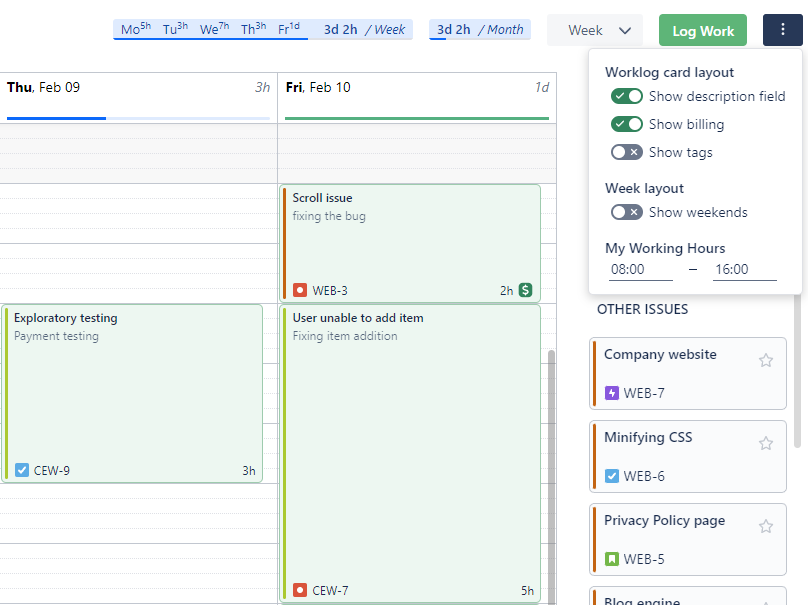Click the issues panel vertical scrollbar

click(797, 371)
